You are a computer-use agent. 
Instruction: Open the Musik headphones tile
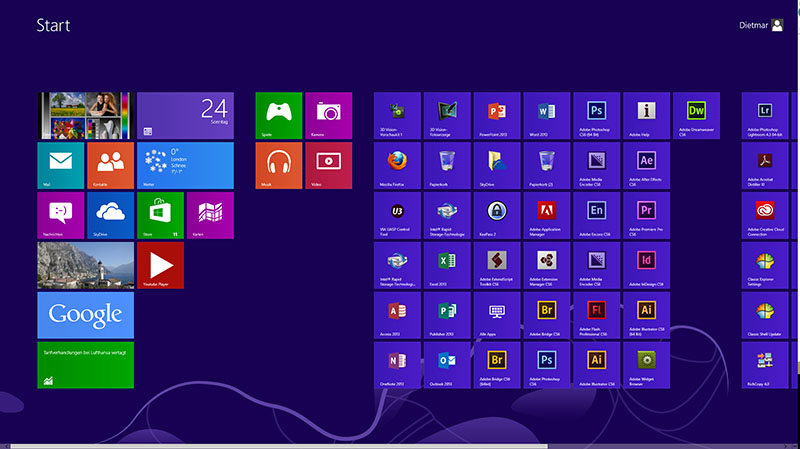(x=279, y=165)
